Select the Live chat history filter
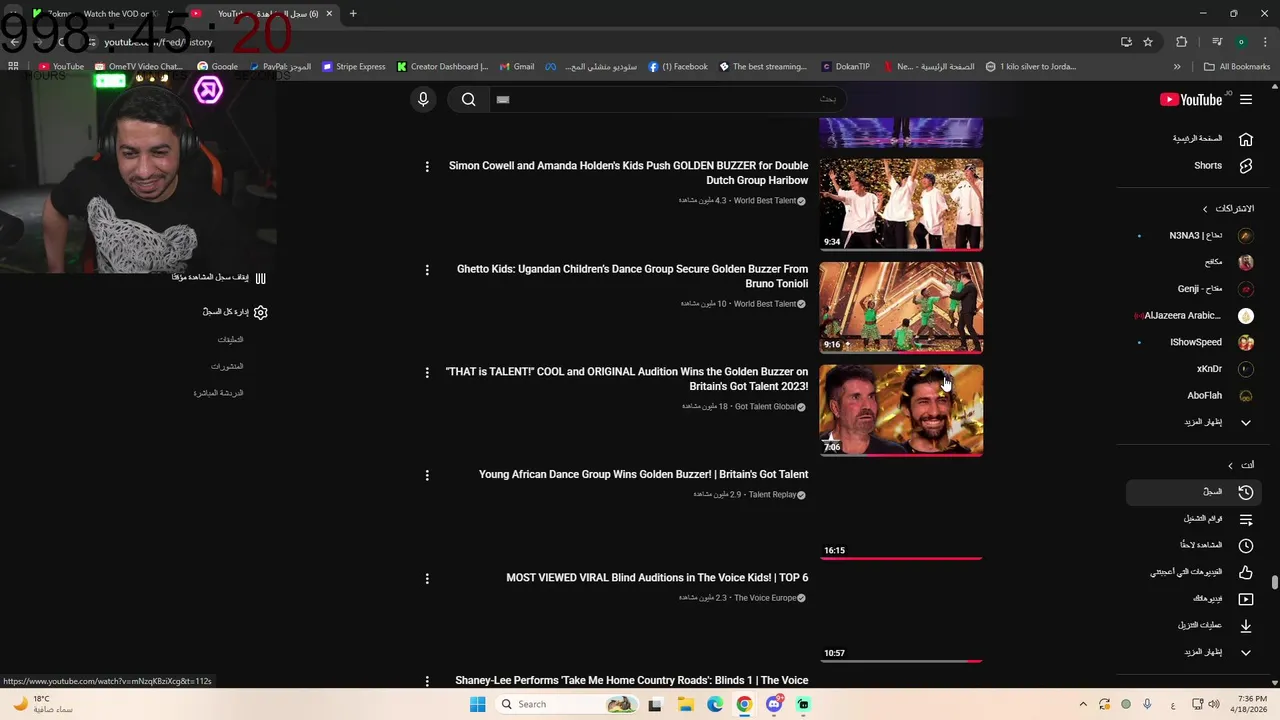The width and height of the screenshot is (1280, 720). 218,393
